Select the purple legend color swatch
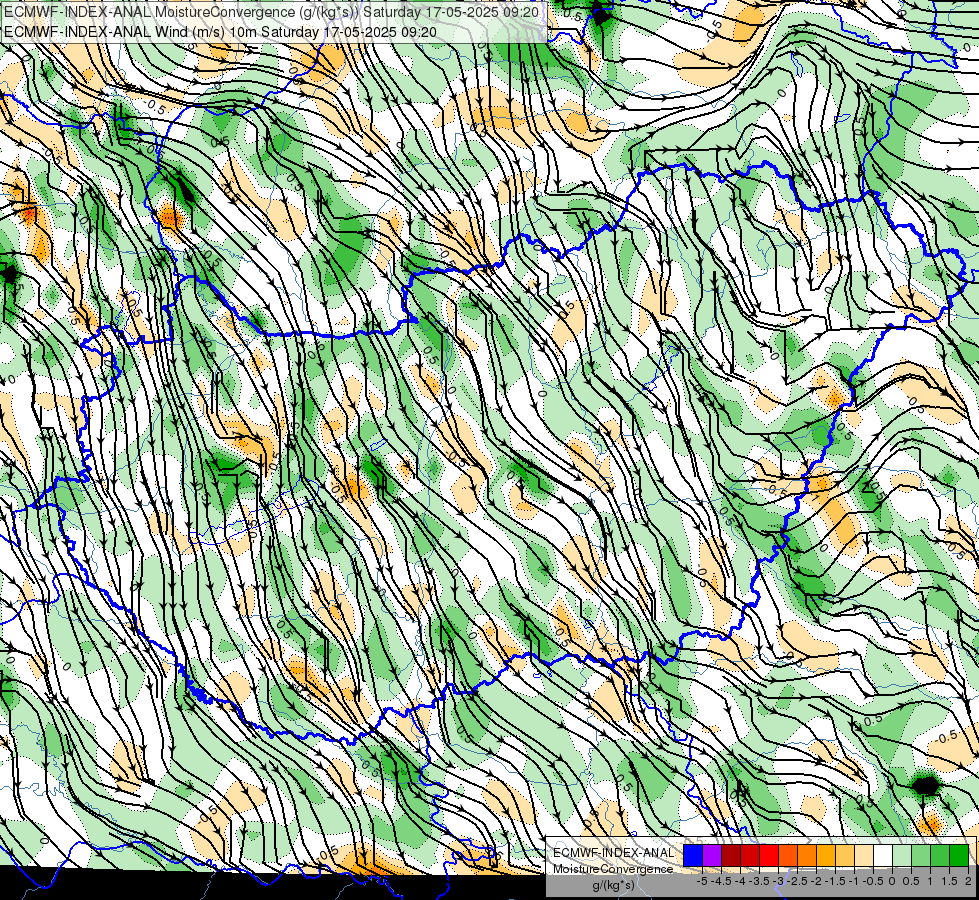979x900 pixels. click(712, 856)
